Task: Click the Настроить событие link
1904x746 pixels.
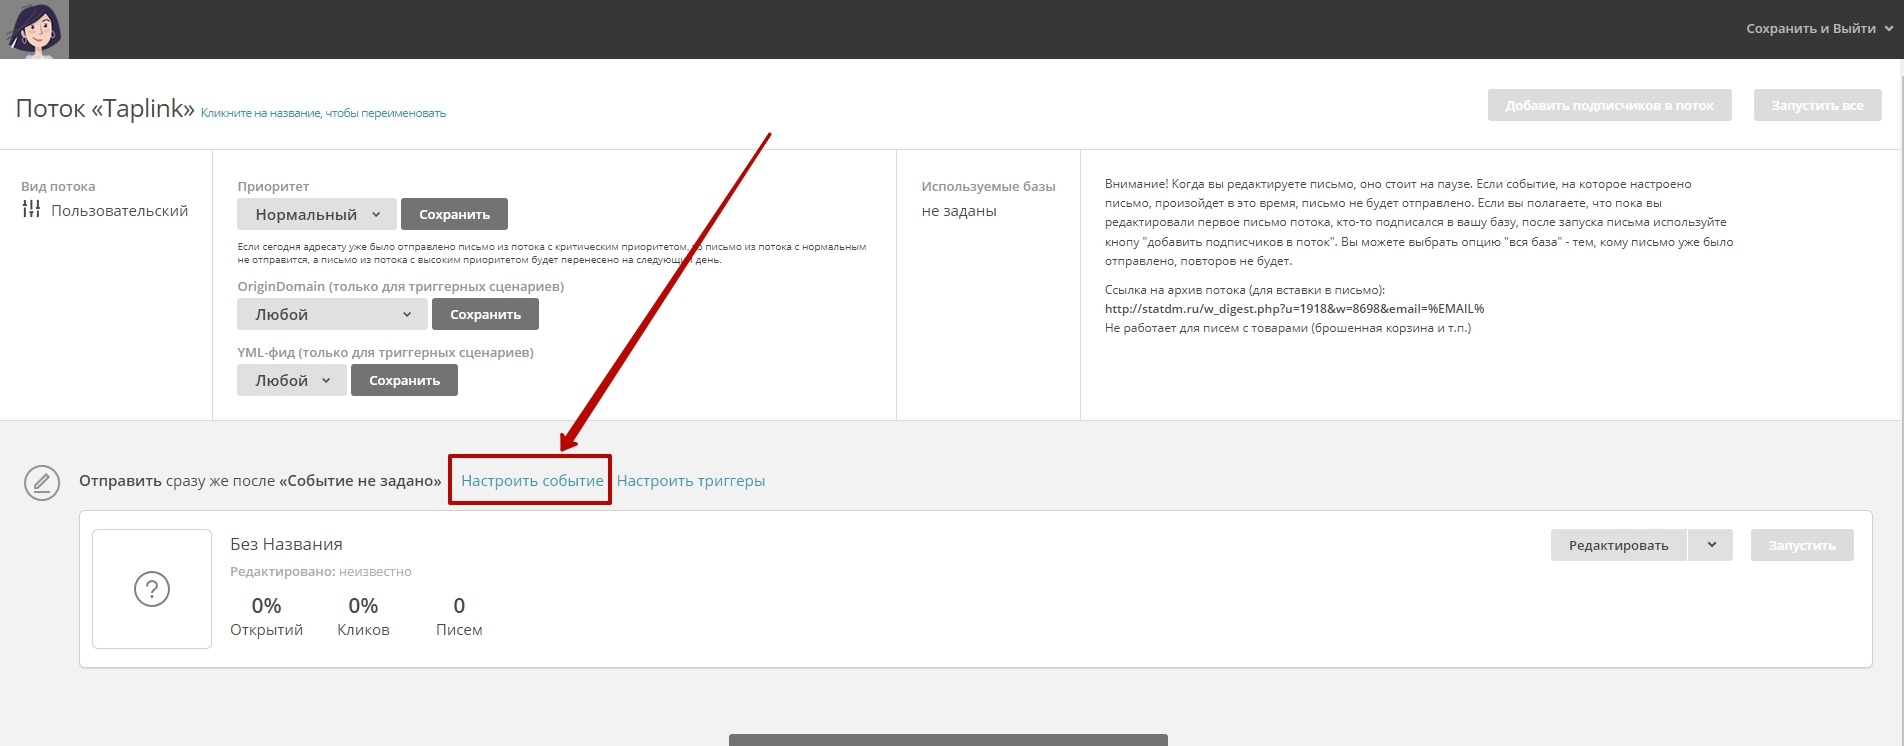Action: coord(532,481)
